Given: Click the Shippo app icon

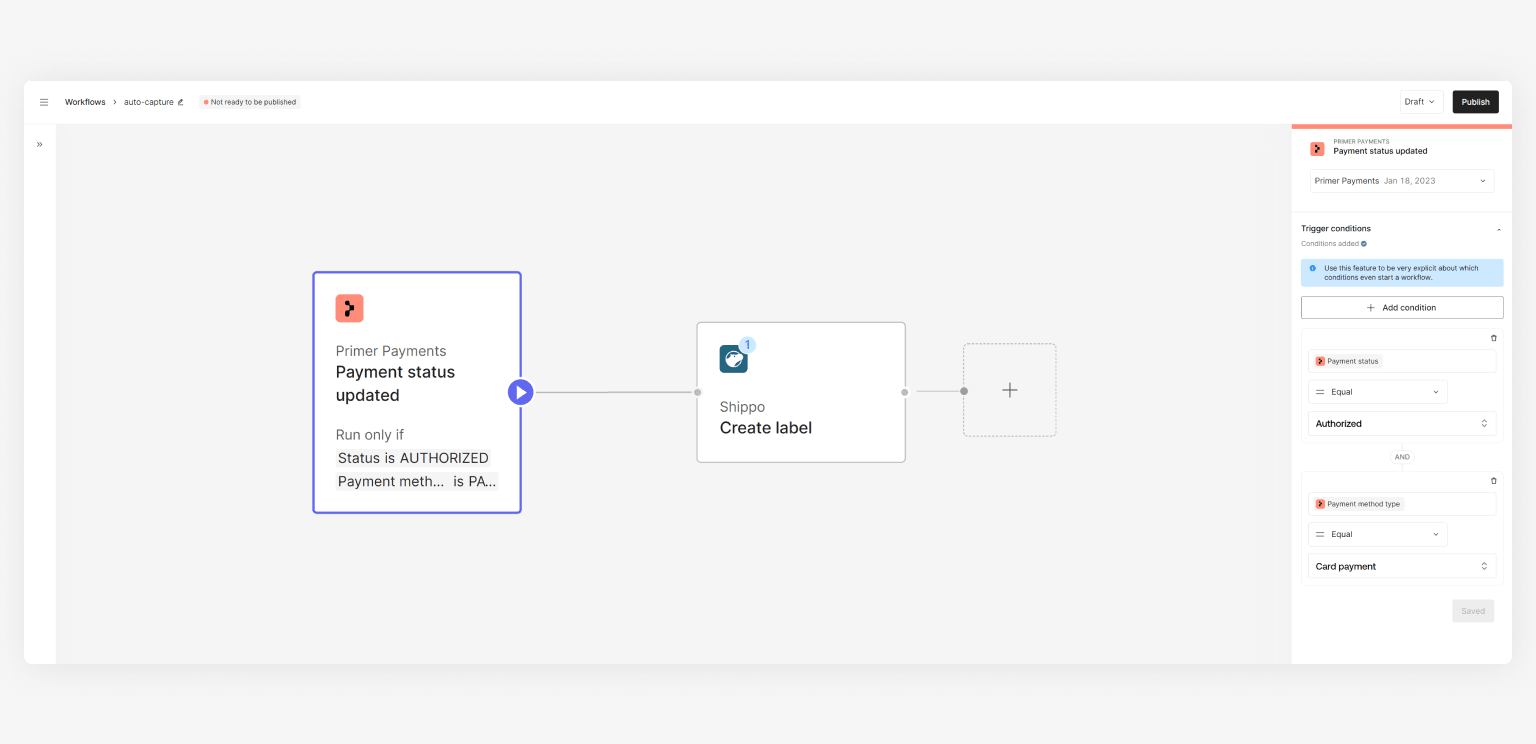Looking at the screenshot, I should [x=733, y=359].
